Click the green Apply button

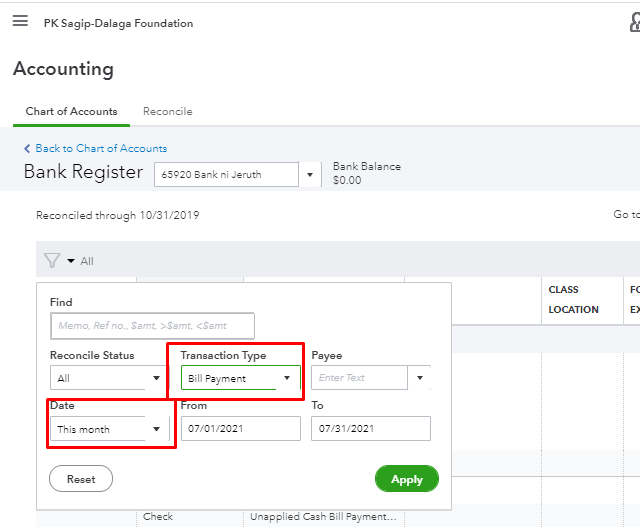coord(406,479)
